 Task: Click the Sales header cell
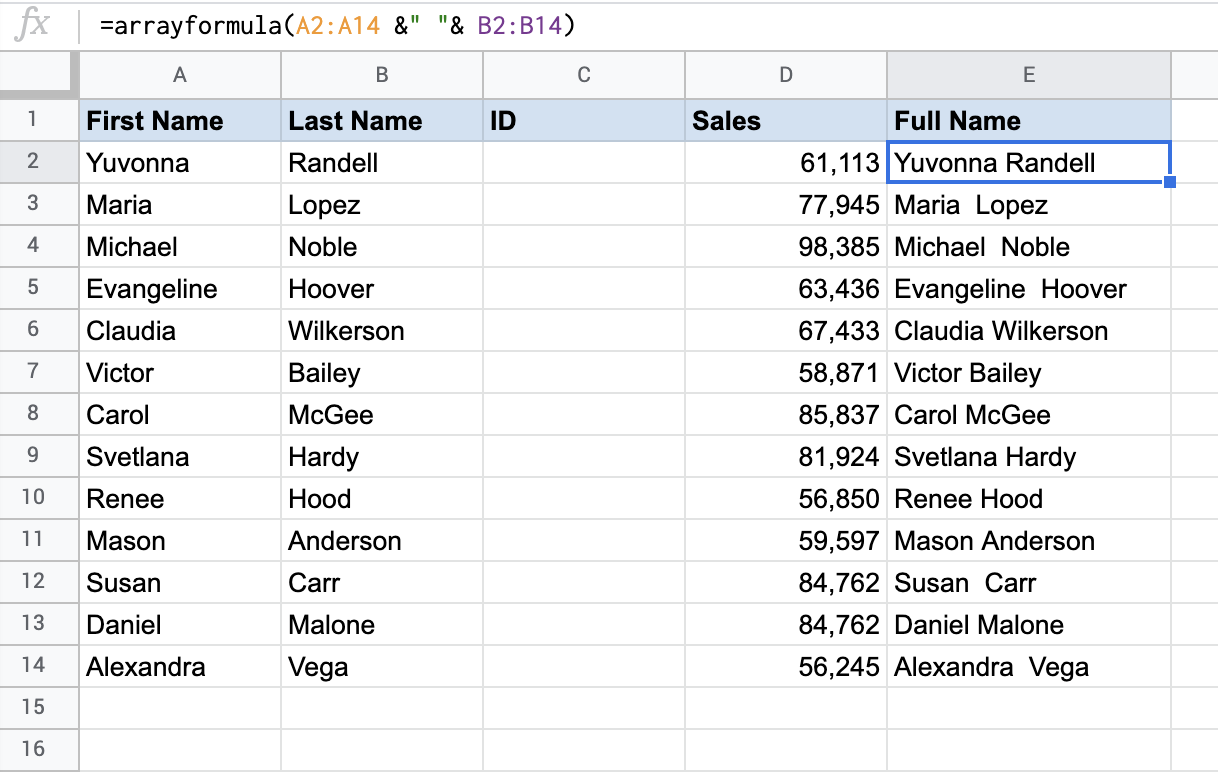(x=786, y=121)
